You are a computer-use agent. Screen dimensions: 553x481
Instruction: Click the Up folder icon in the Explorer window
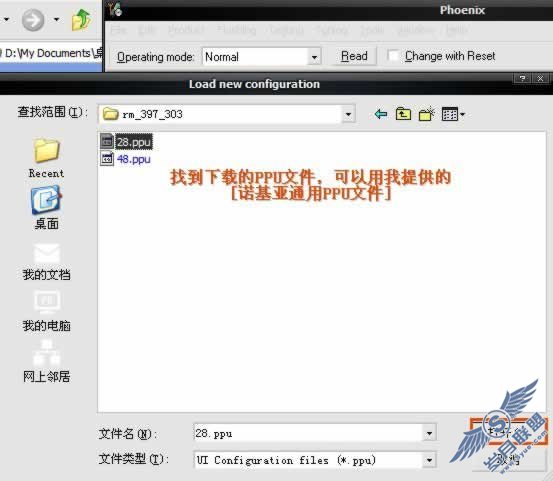coord(81,19)
